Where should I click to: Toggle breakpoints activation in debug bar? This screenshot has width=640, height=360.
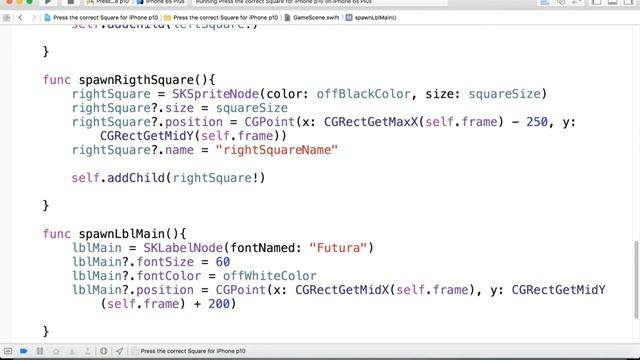click(24, 351)
